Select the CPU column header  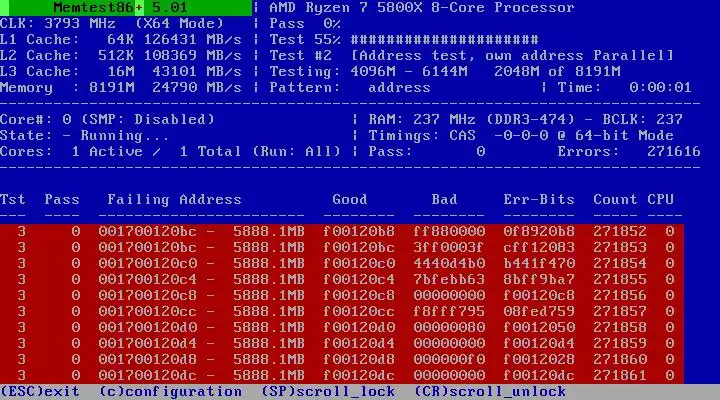(660, 199)
